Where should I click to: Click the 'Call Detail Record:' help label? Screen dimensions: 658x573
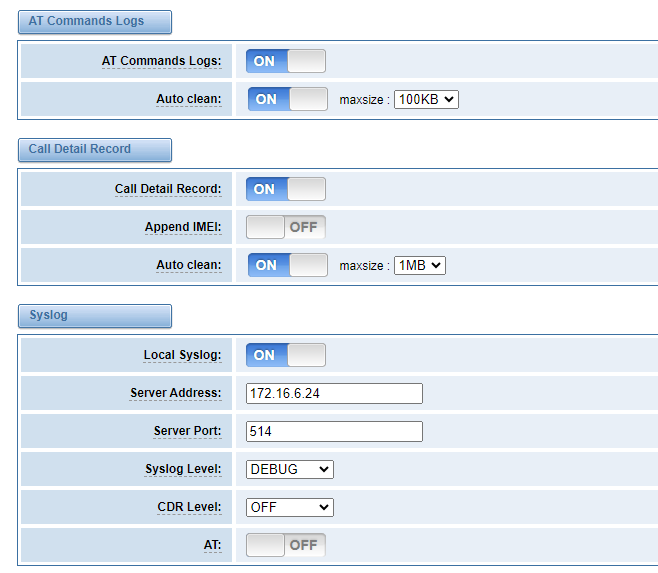click(168, 189)
